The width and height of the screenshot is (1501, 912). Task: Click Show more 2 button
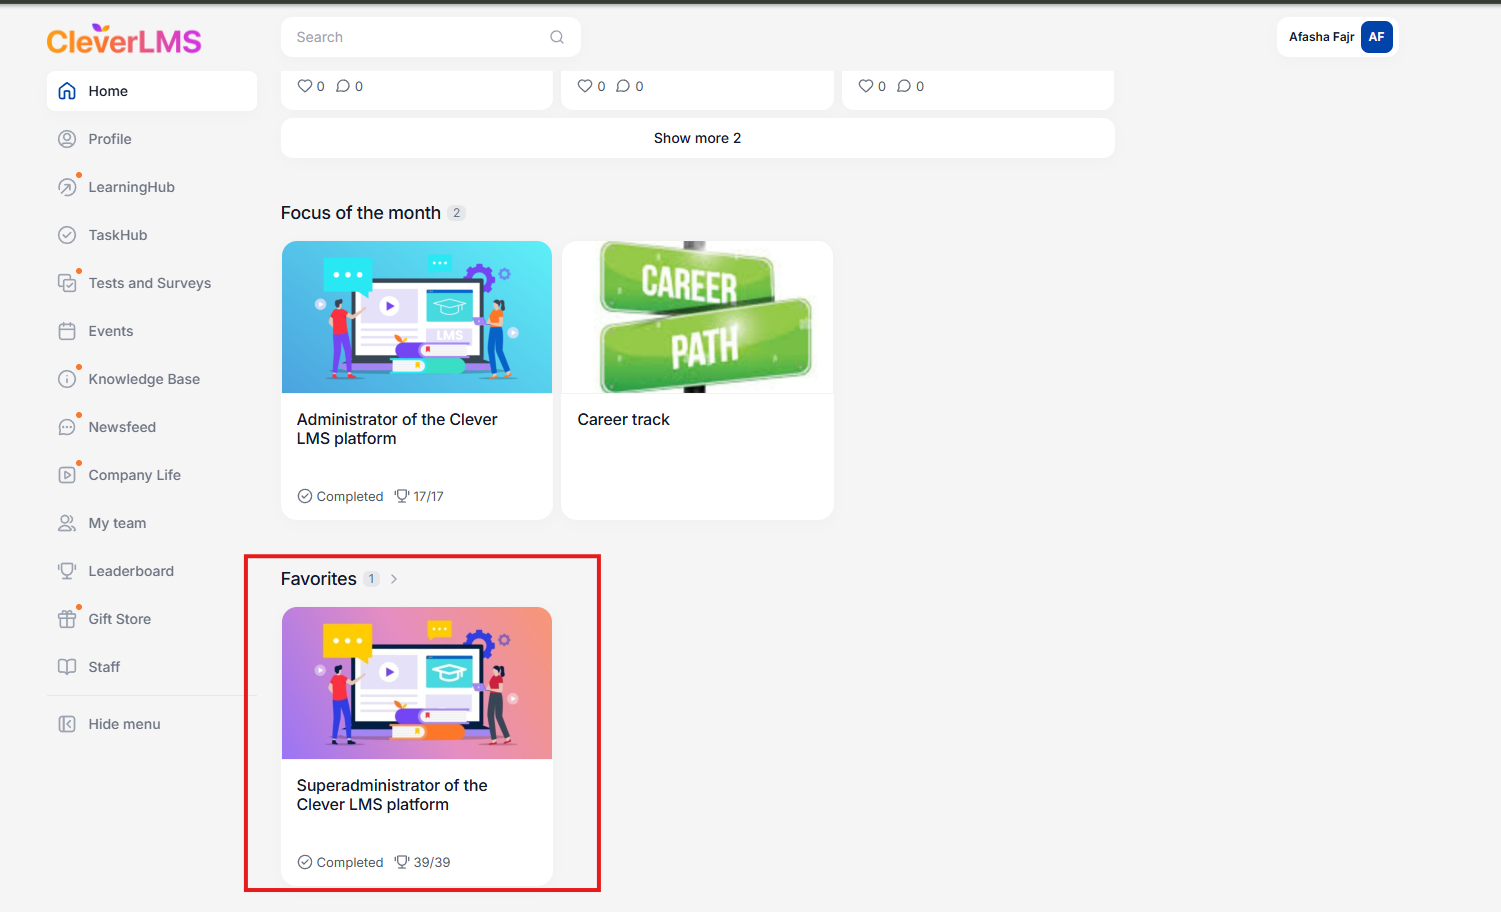[698, 138]
